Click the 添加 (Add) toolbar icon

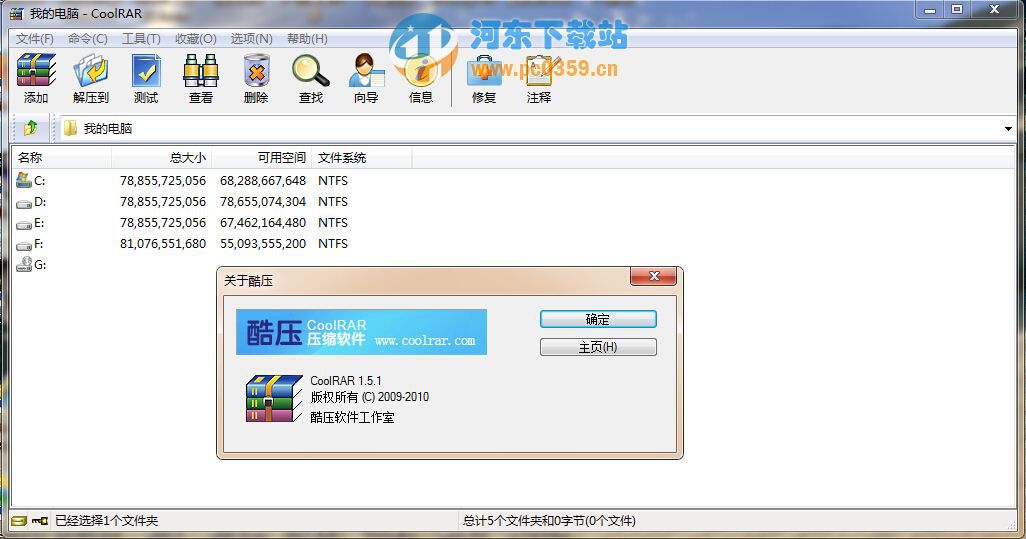tap(36, 70)
